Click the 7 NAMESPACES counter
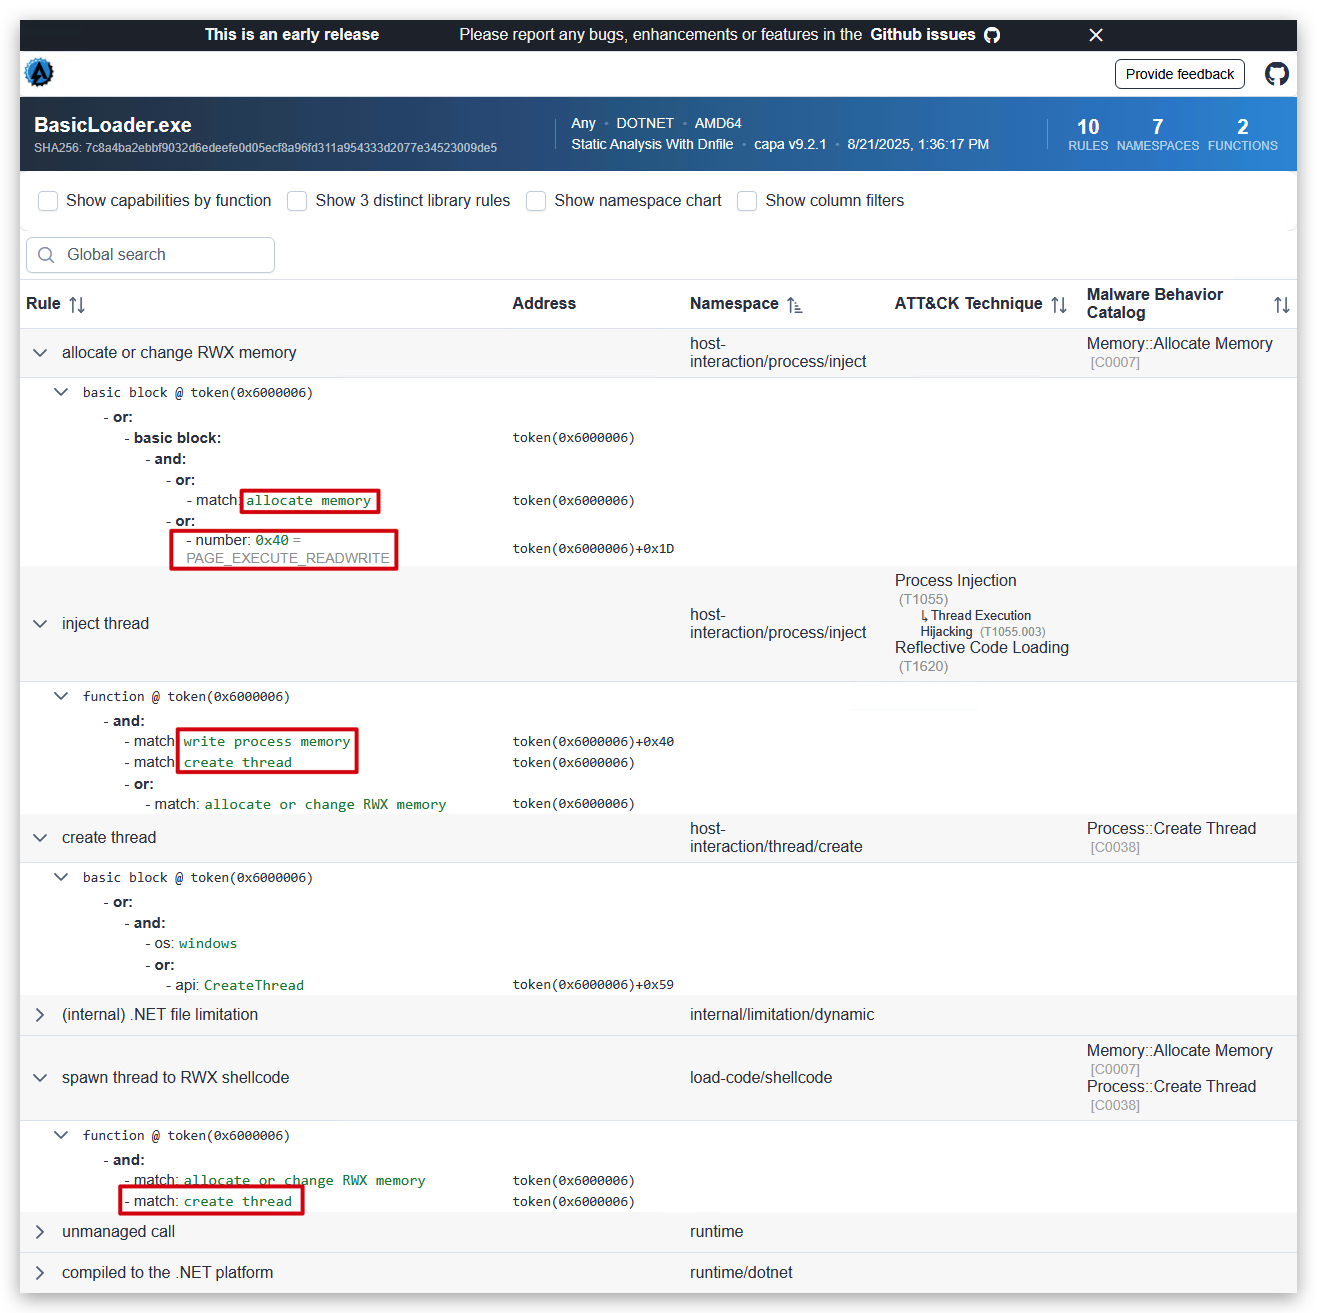 (x=1158, y=134)
